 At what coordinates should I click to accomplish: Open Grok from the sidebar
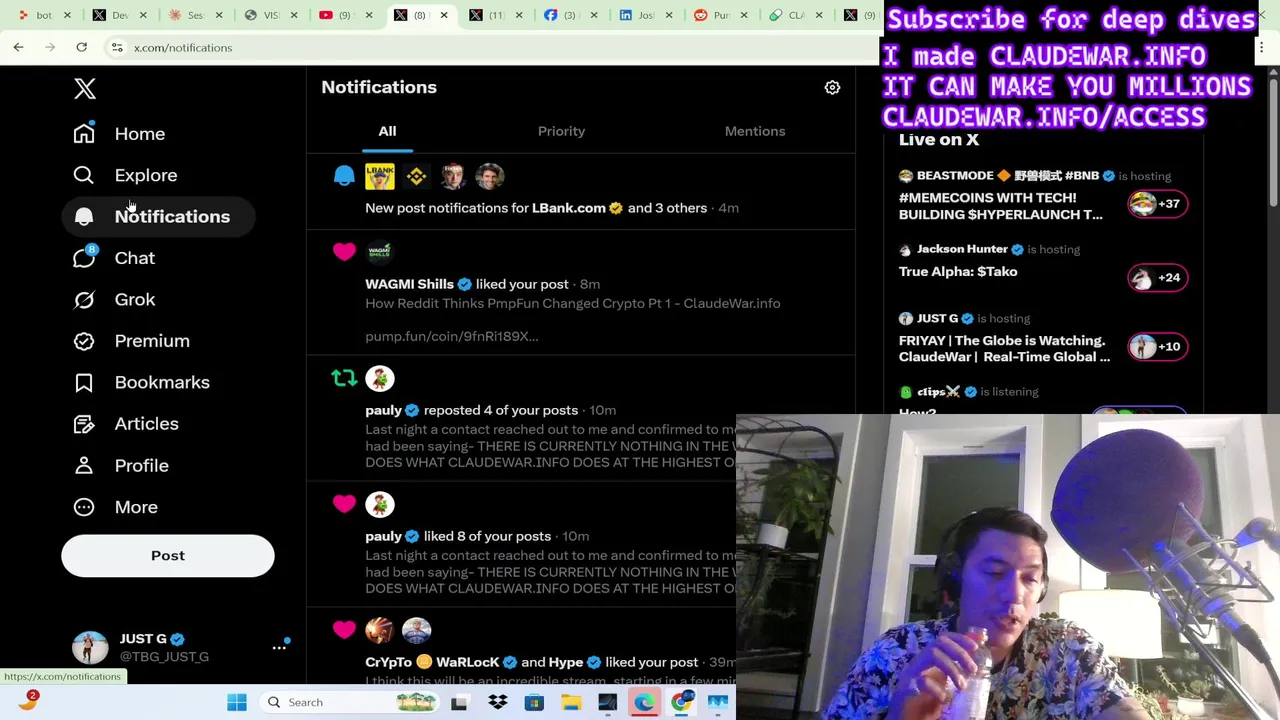click(114, 299)
